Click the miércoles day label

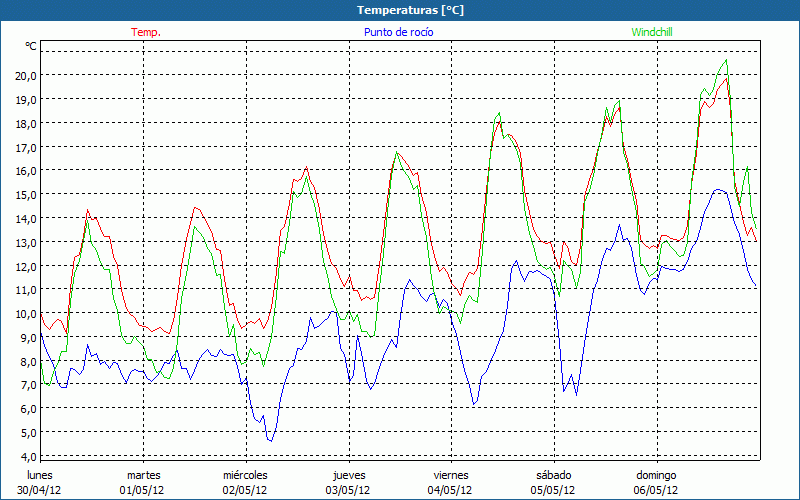coord(245,475)
